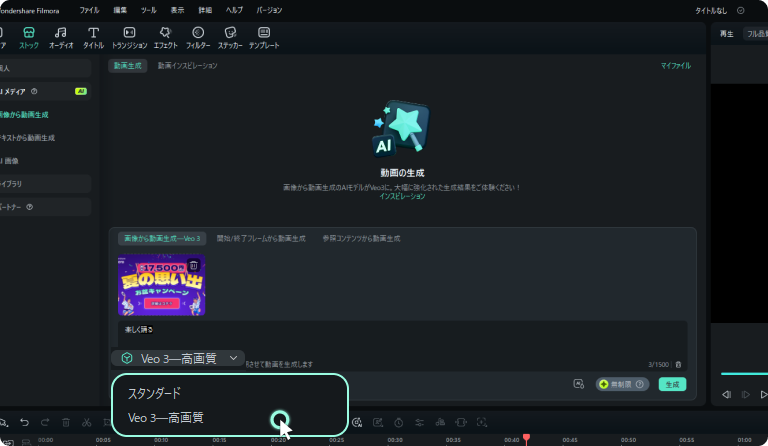Switch to the 動画生成 tab
Viewport: 768px width, 446px height.
(x=128, y=66)
